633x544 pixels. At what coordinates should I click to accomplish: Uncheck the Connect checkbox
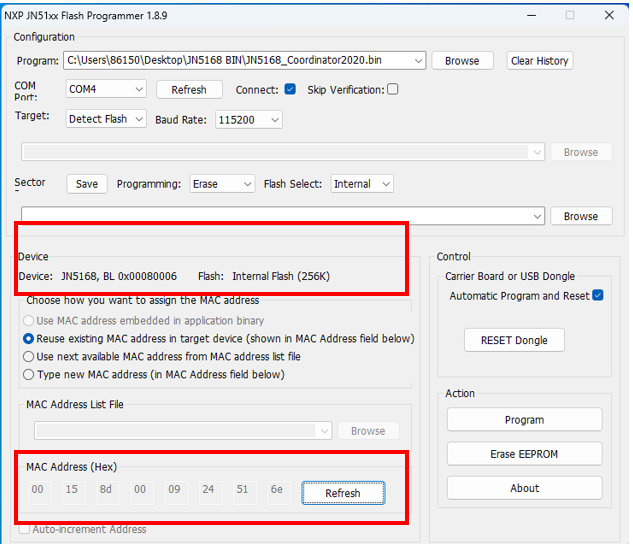tap(290, 89)
